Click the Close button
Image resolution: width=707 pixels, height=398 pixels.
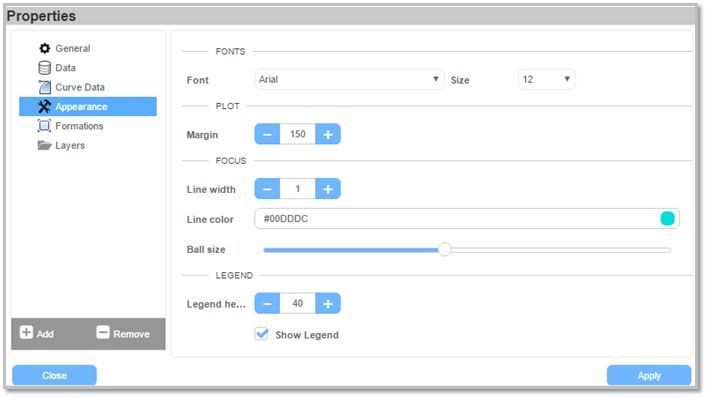pyautogui.click(x=54, y=375)
